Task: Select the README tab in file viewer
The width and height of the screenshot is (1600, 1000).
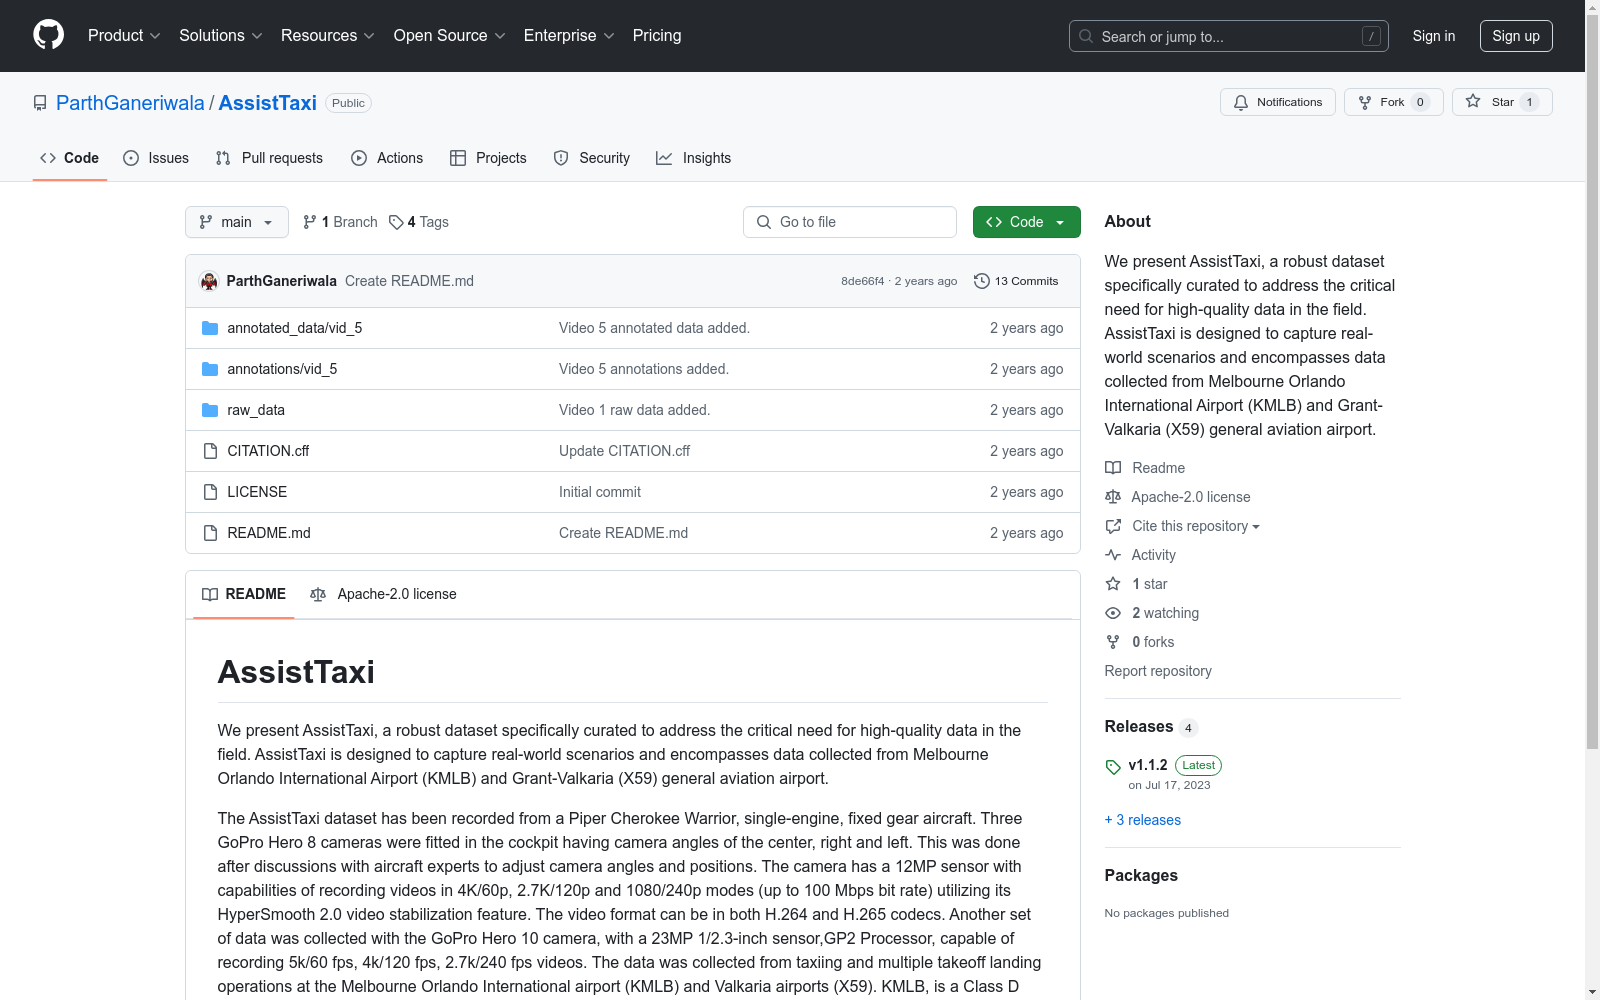Action: (244, 594)
